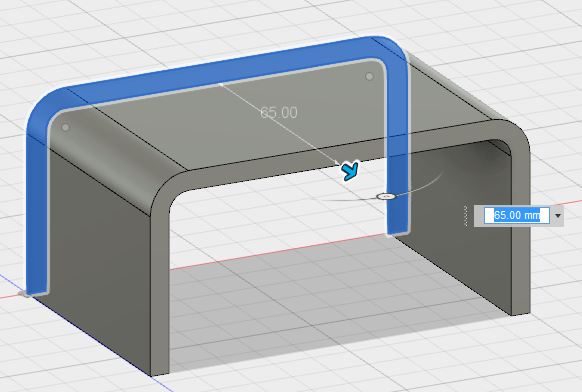Select the blue extrude distance arrow manipulator

click(350, 171)
